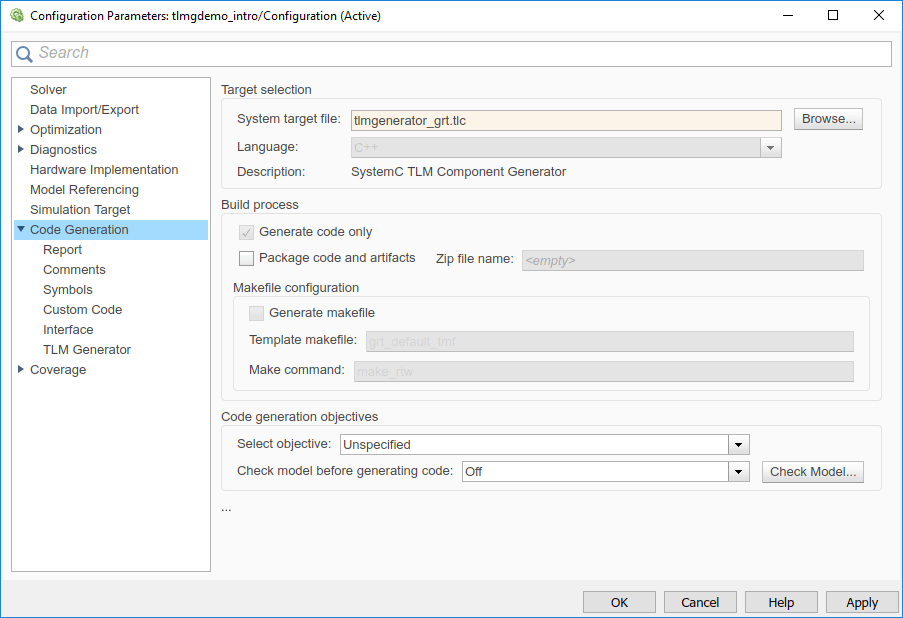Go to the Custom Code pane
The height and width of the screenshot is (618, 903).
click(82, 310)
